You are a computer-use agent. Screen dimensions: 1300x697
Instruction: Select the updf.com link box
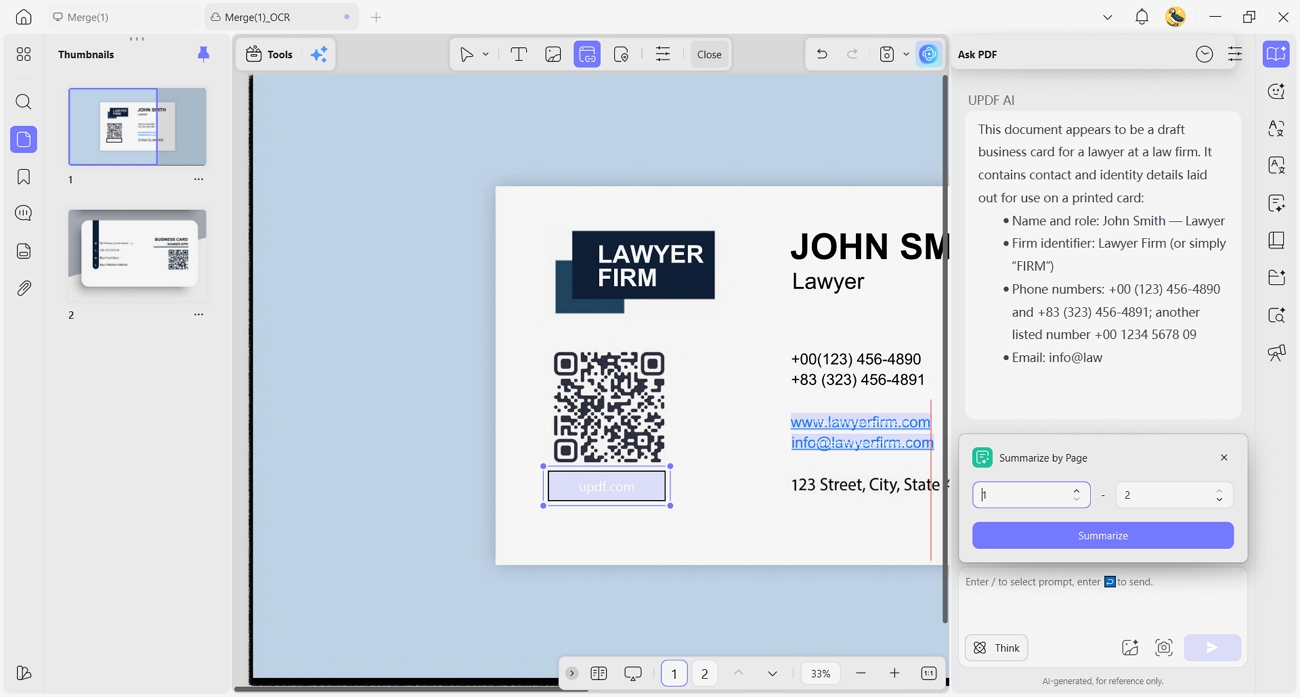pyautogui.click(x=606, y=486)
